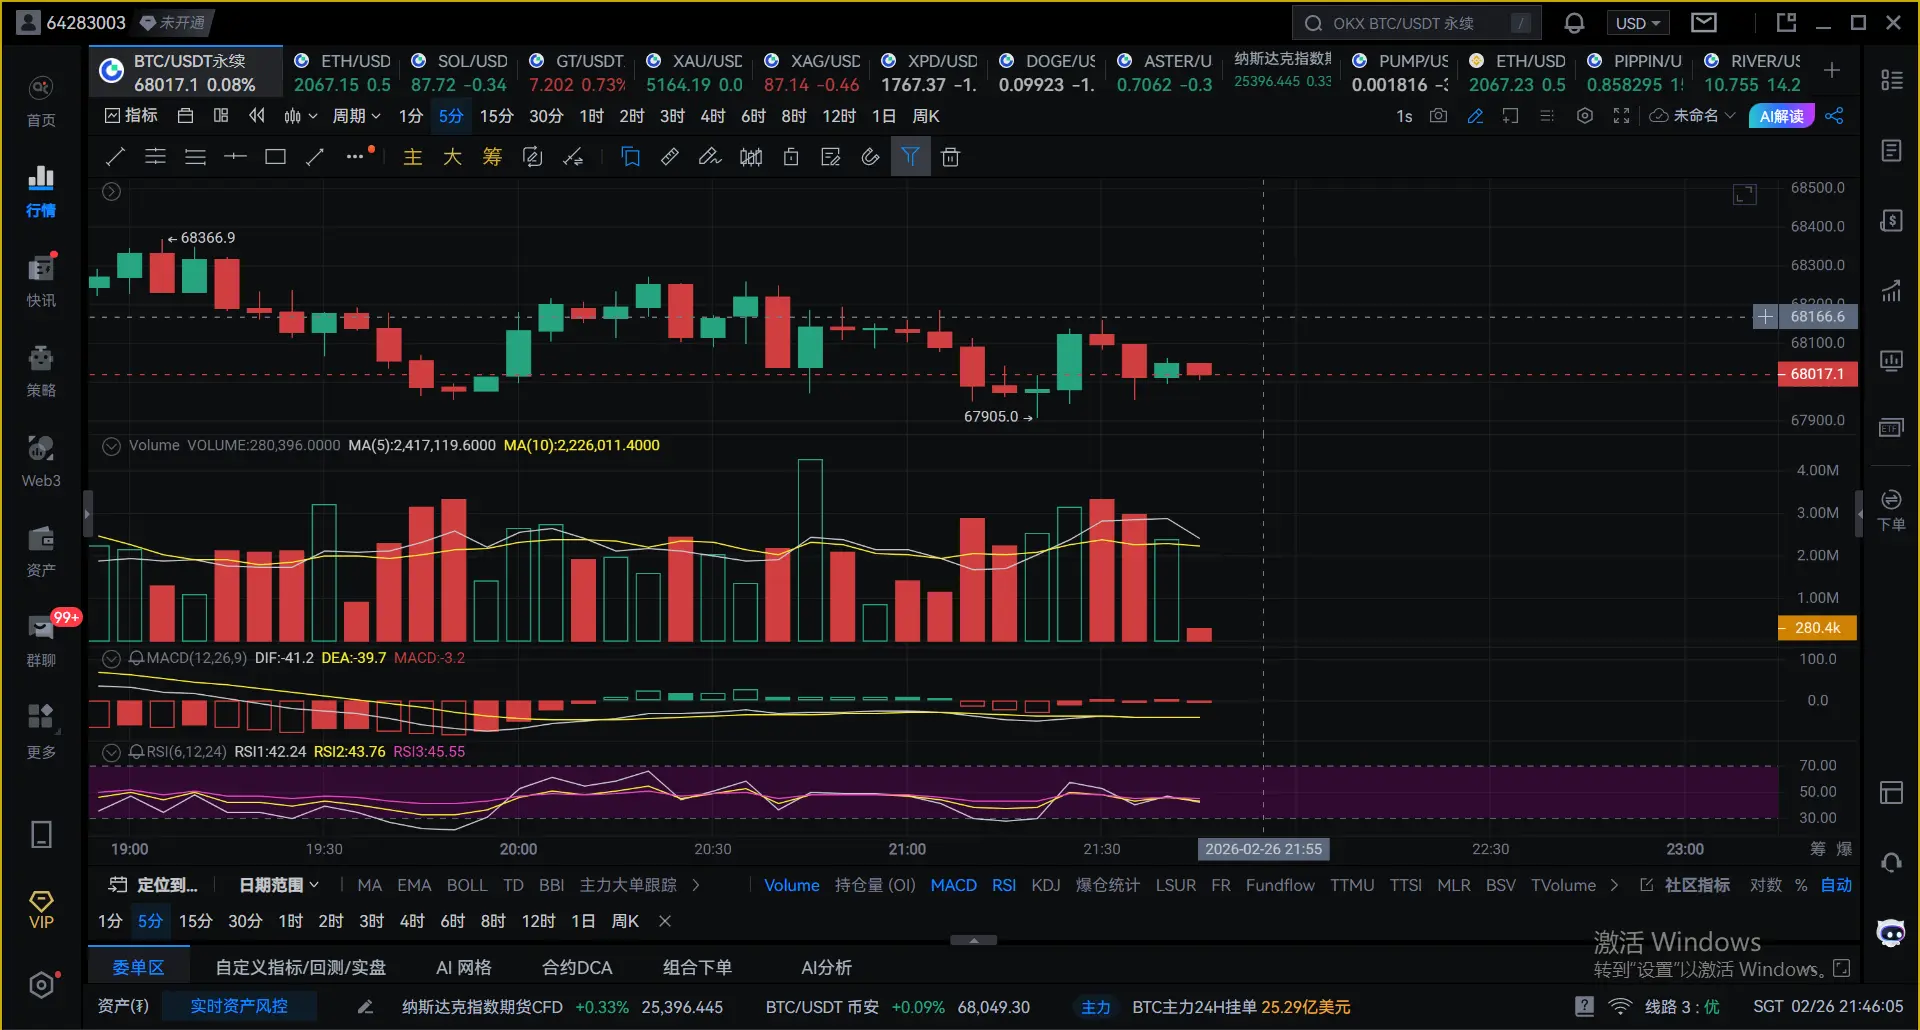Open the 策略 strategy robot icon
The image size is (1920, 1030).
[x=41, y=371]
